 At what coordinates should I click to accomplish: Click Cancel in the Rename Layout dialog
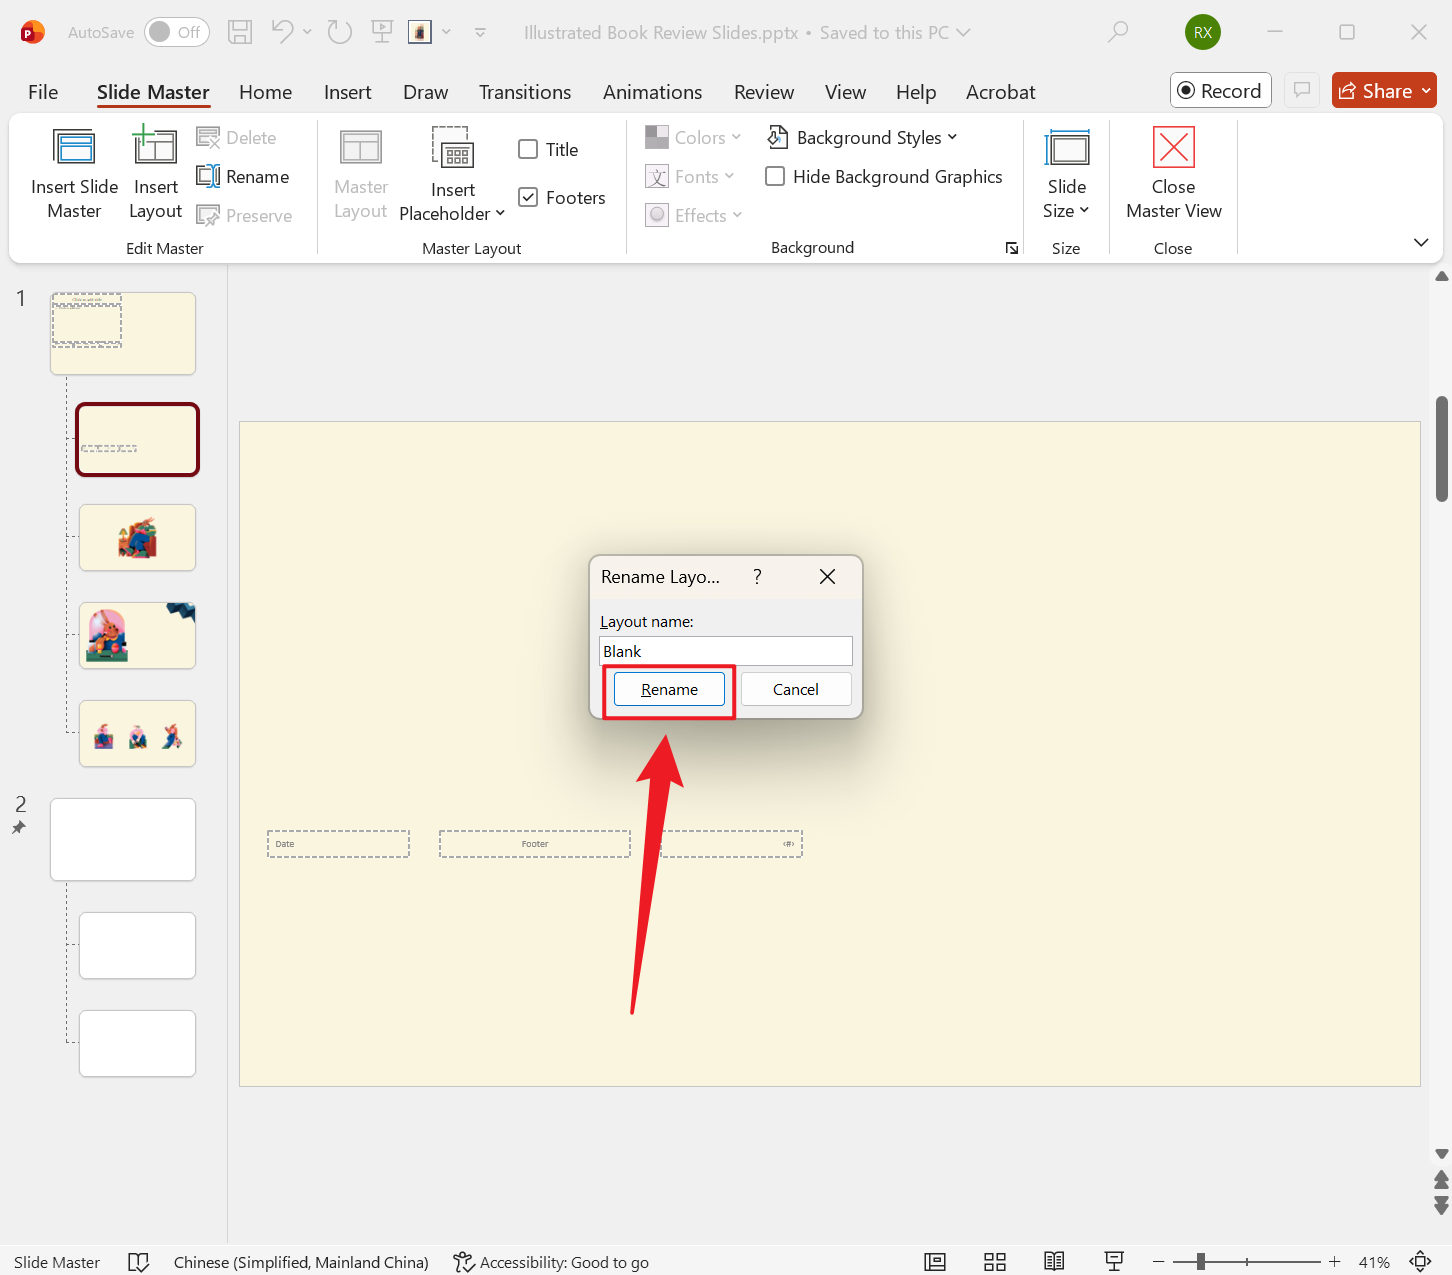click(x=795, y=690)
